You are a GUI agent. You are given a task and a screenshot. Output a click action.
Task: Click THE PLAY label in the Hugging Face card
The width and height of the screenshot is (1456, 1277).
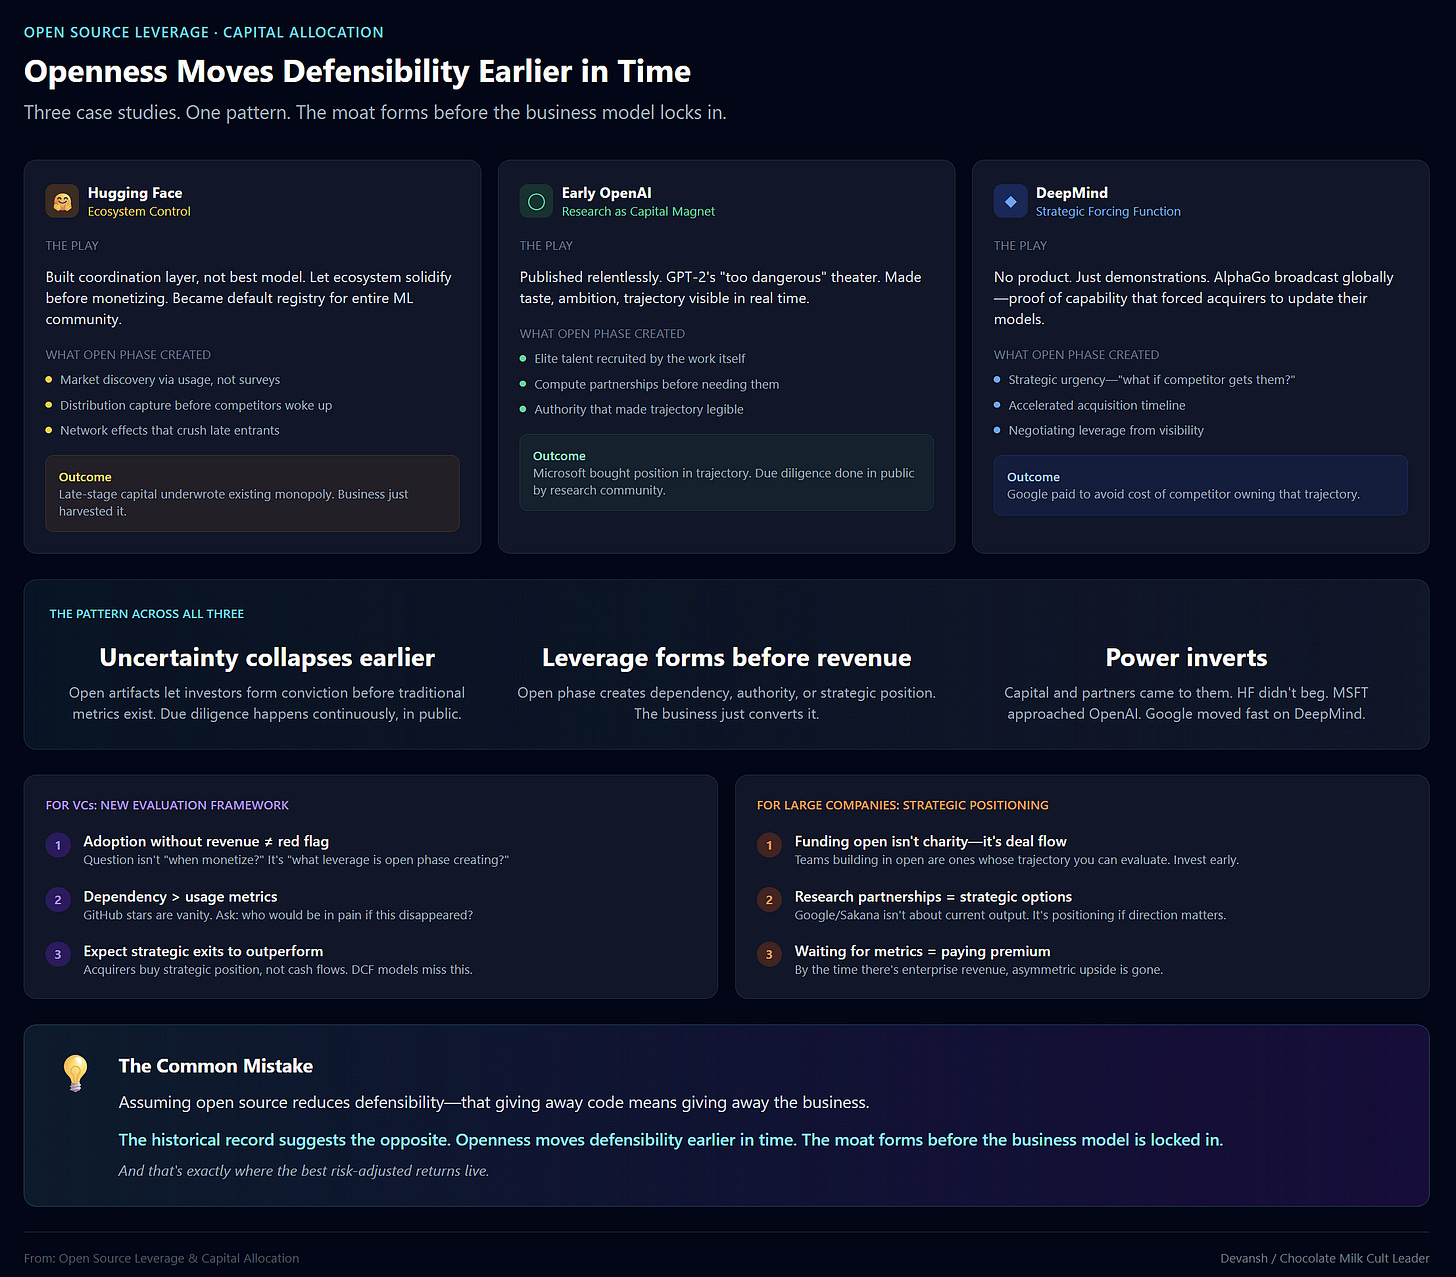click(72, 246)
